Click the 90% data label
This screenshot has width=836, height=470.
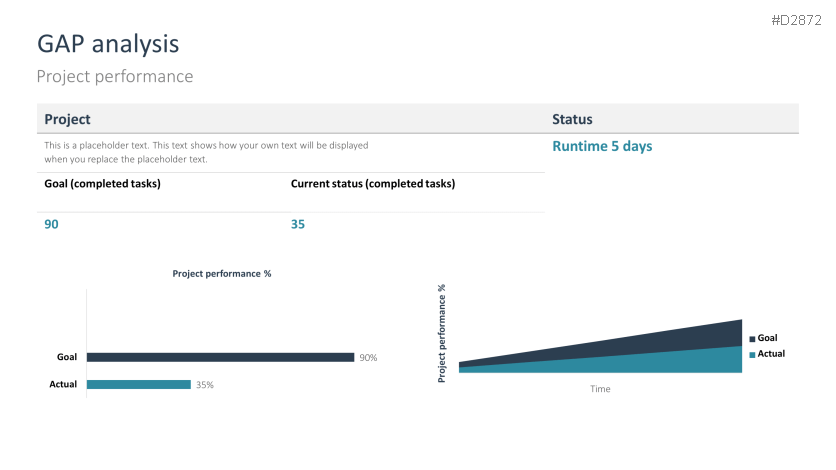pos(368,357)
